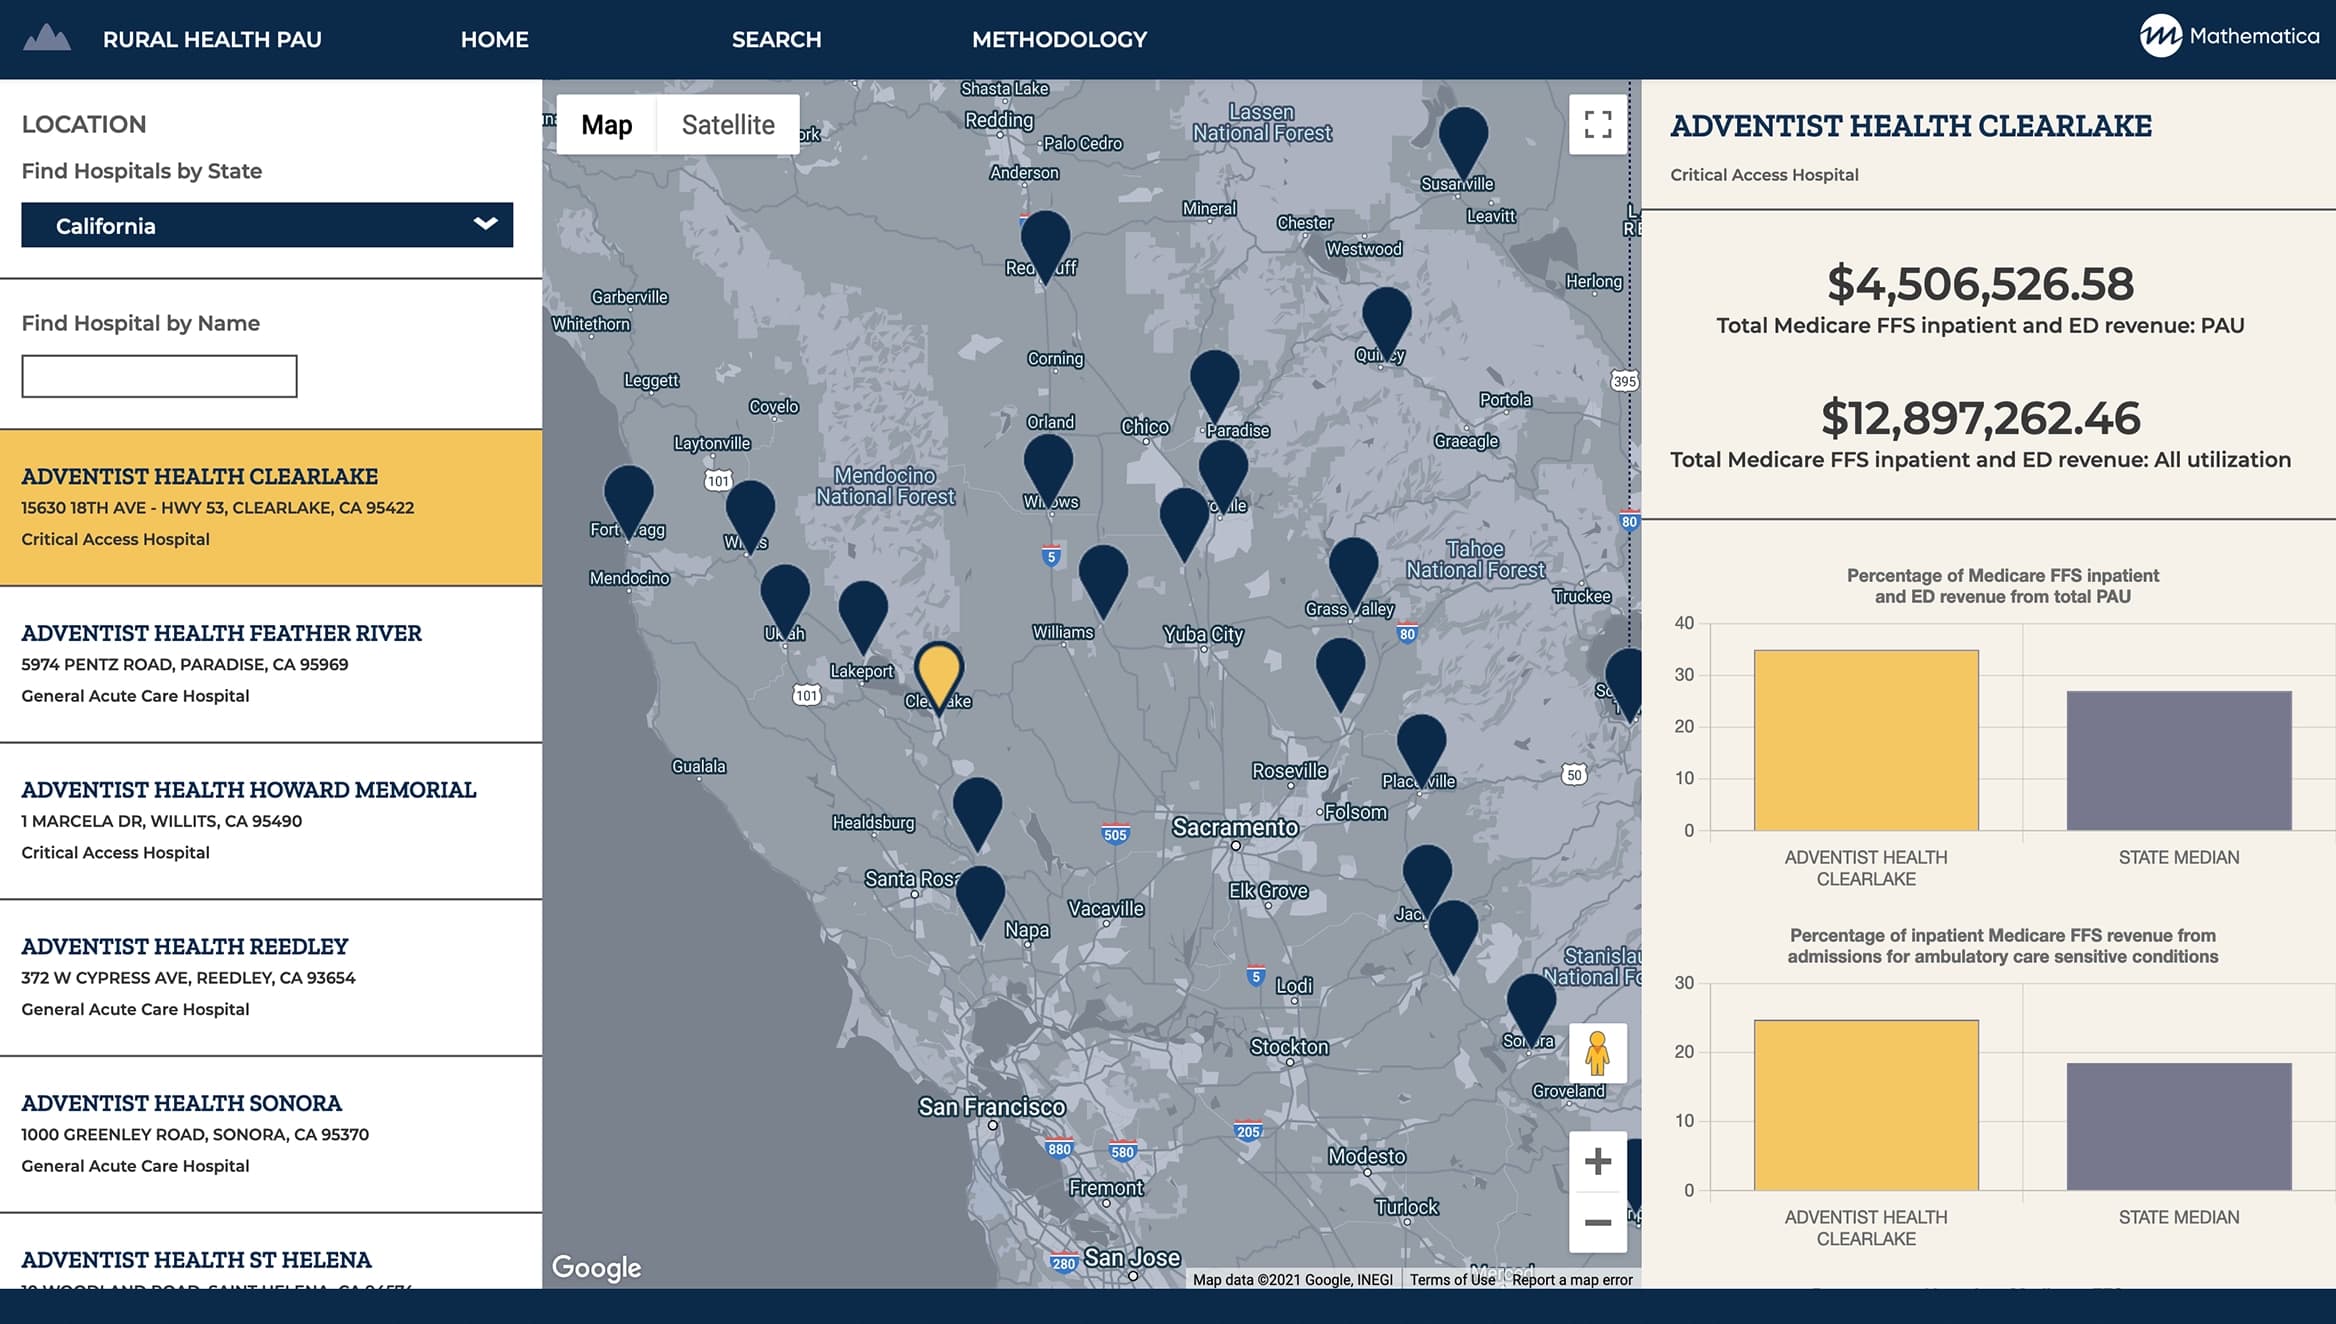Select Adventist Health Sonora hospital

click(x=271, y=1134)
